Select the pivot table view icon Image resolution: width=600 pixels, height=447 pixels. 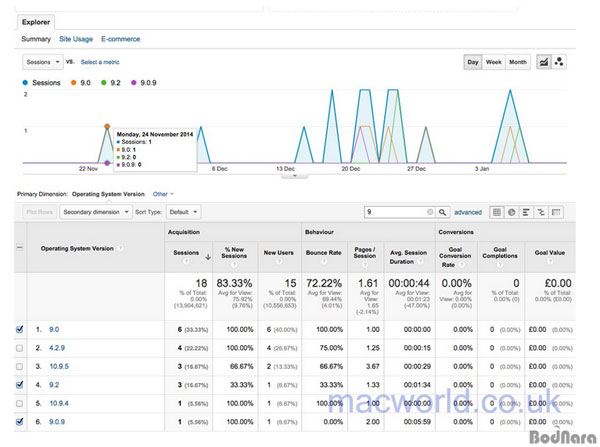556,212
